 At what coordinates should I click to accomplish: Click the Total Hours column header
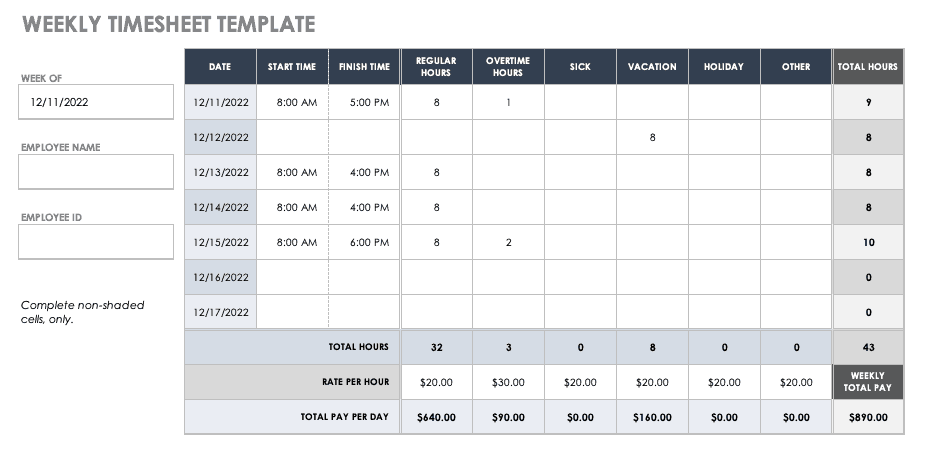point(868,67)
